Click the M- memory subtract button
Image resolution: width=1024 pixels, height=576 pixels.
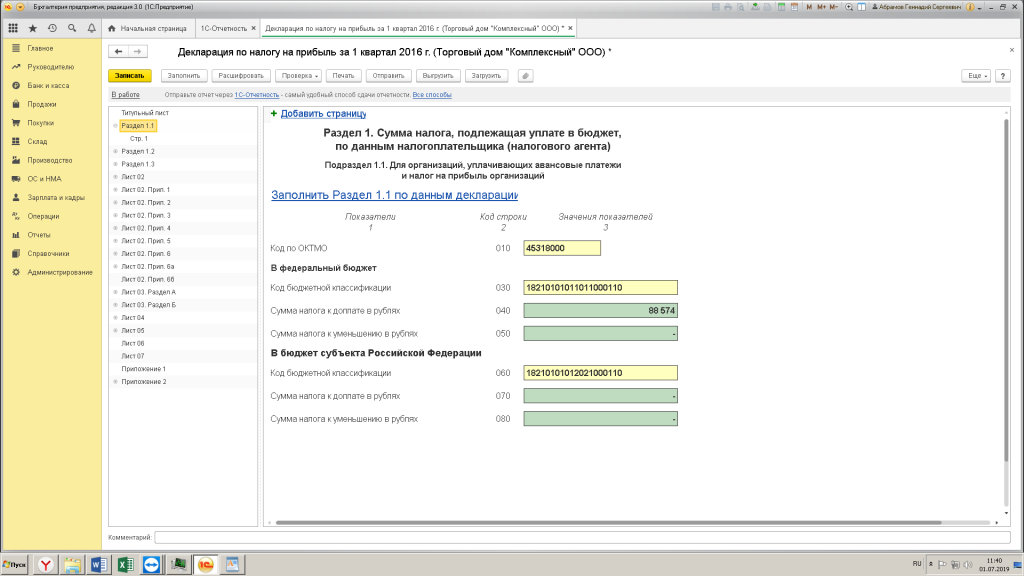click(833, 7)
